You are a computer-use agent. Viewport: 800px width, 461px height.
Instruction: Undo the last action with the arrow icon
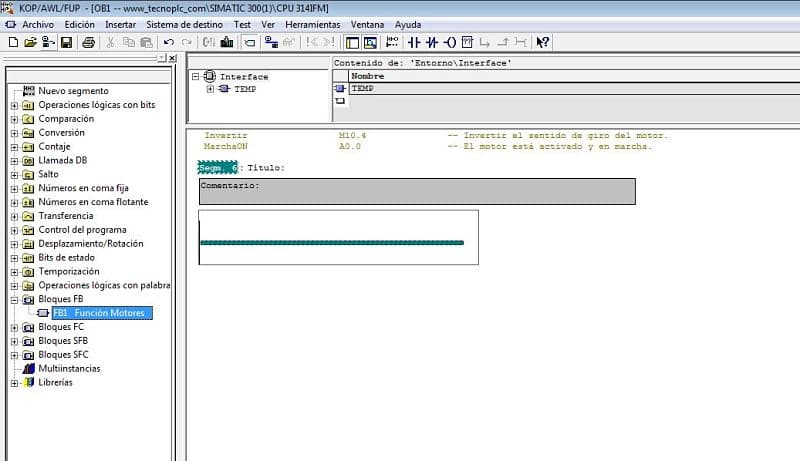(169, 42)
